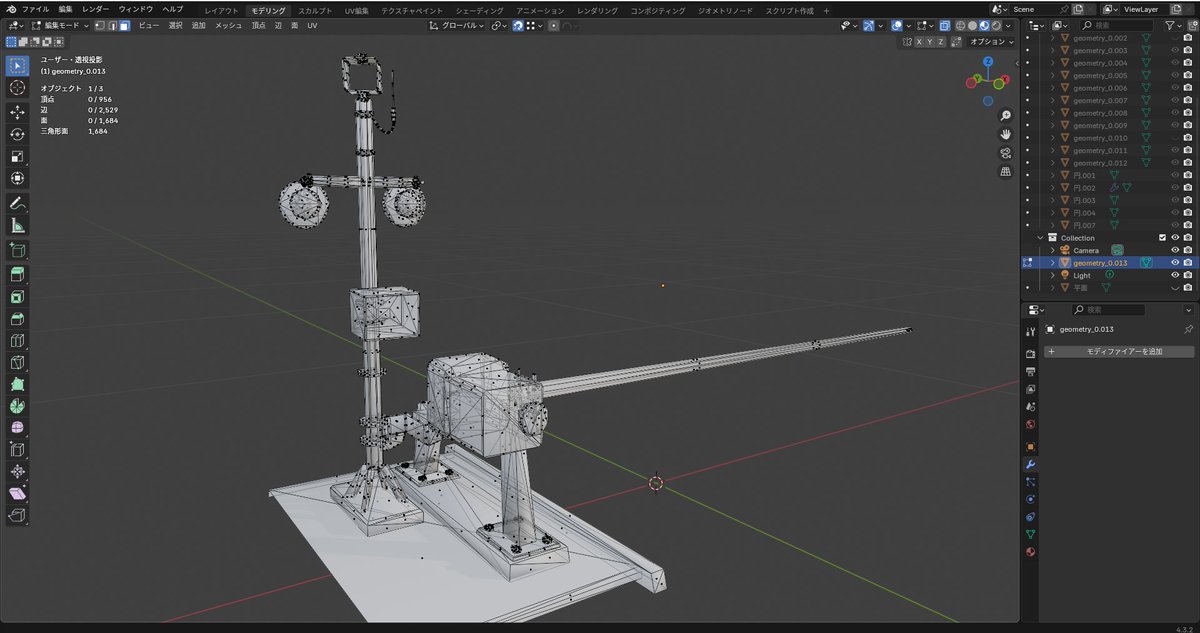Viewport: 1200px width, 633px height.
Task: Switch to the スカルプト workspace tab
Action: point(315,10)
